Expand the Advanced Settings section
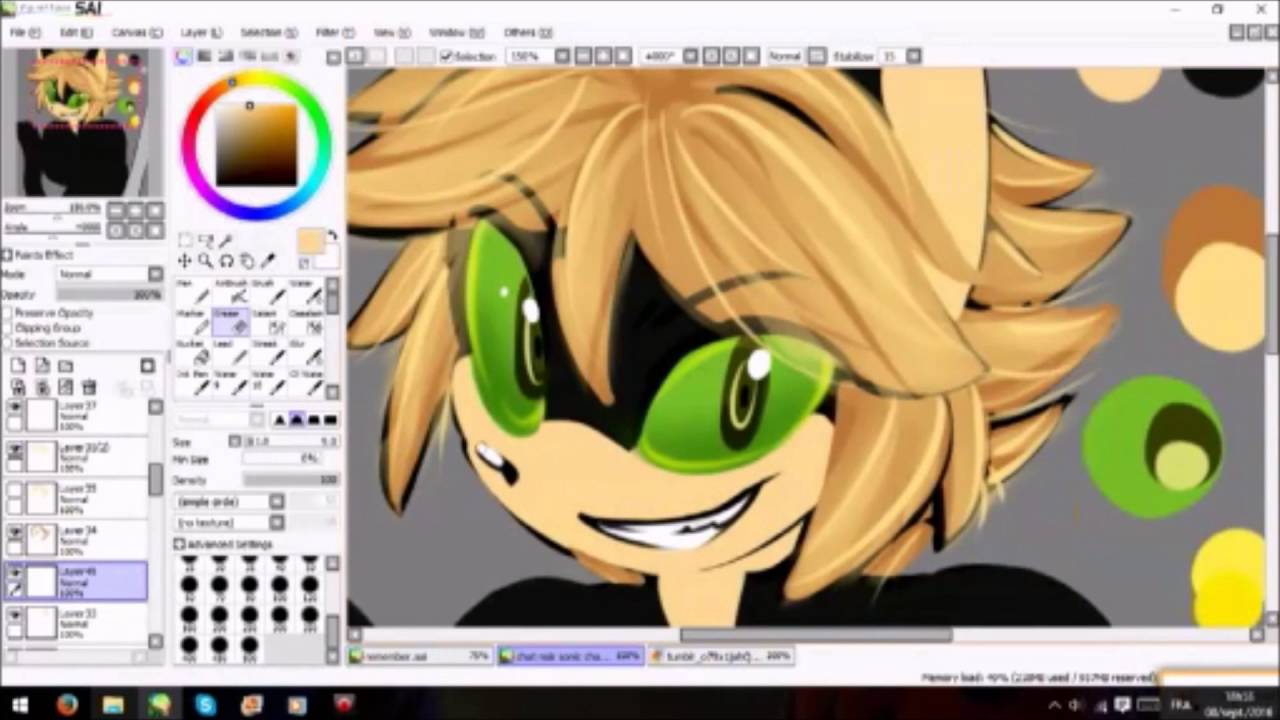1280x720 pixels. [x=181, y=544]
